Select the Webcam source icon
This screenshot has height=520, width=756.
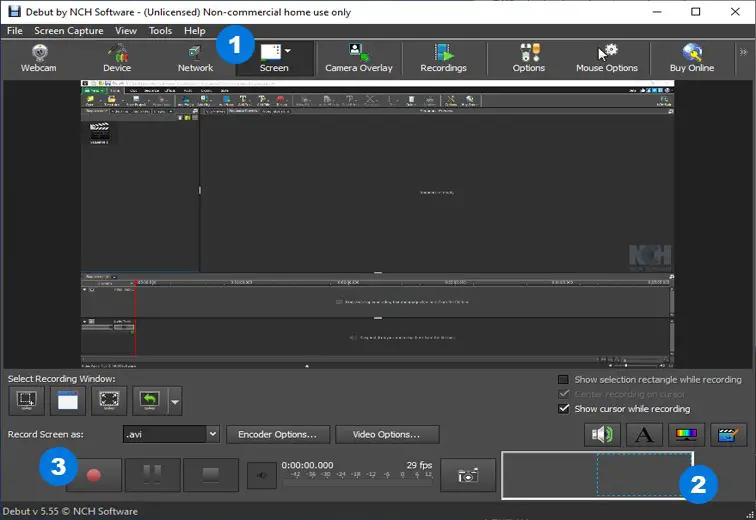click(39, 58)
